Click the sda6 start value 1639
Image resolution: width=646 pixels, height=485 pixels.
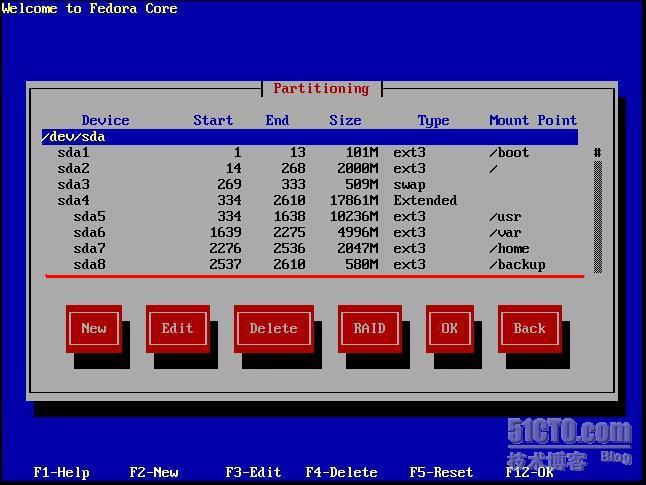pyautogui.click(x=225, y=233)
